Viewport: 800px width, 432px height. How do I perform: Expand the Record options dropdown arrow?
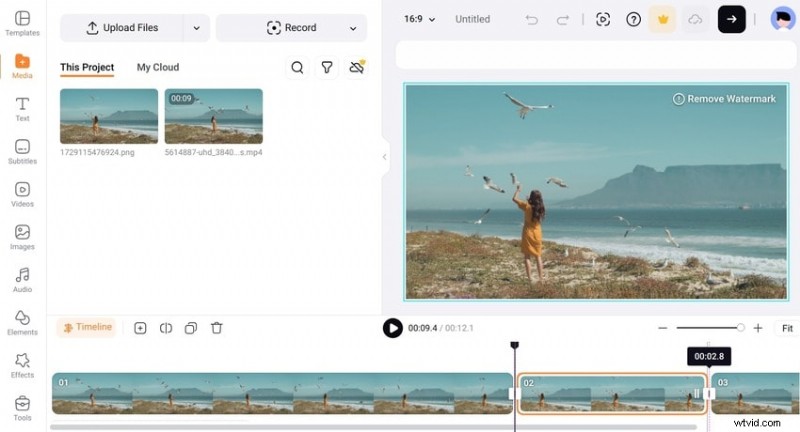353,28
